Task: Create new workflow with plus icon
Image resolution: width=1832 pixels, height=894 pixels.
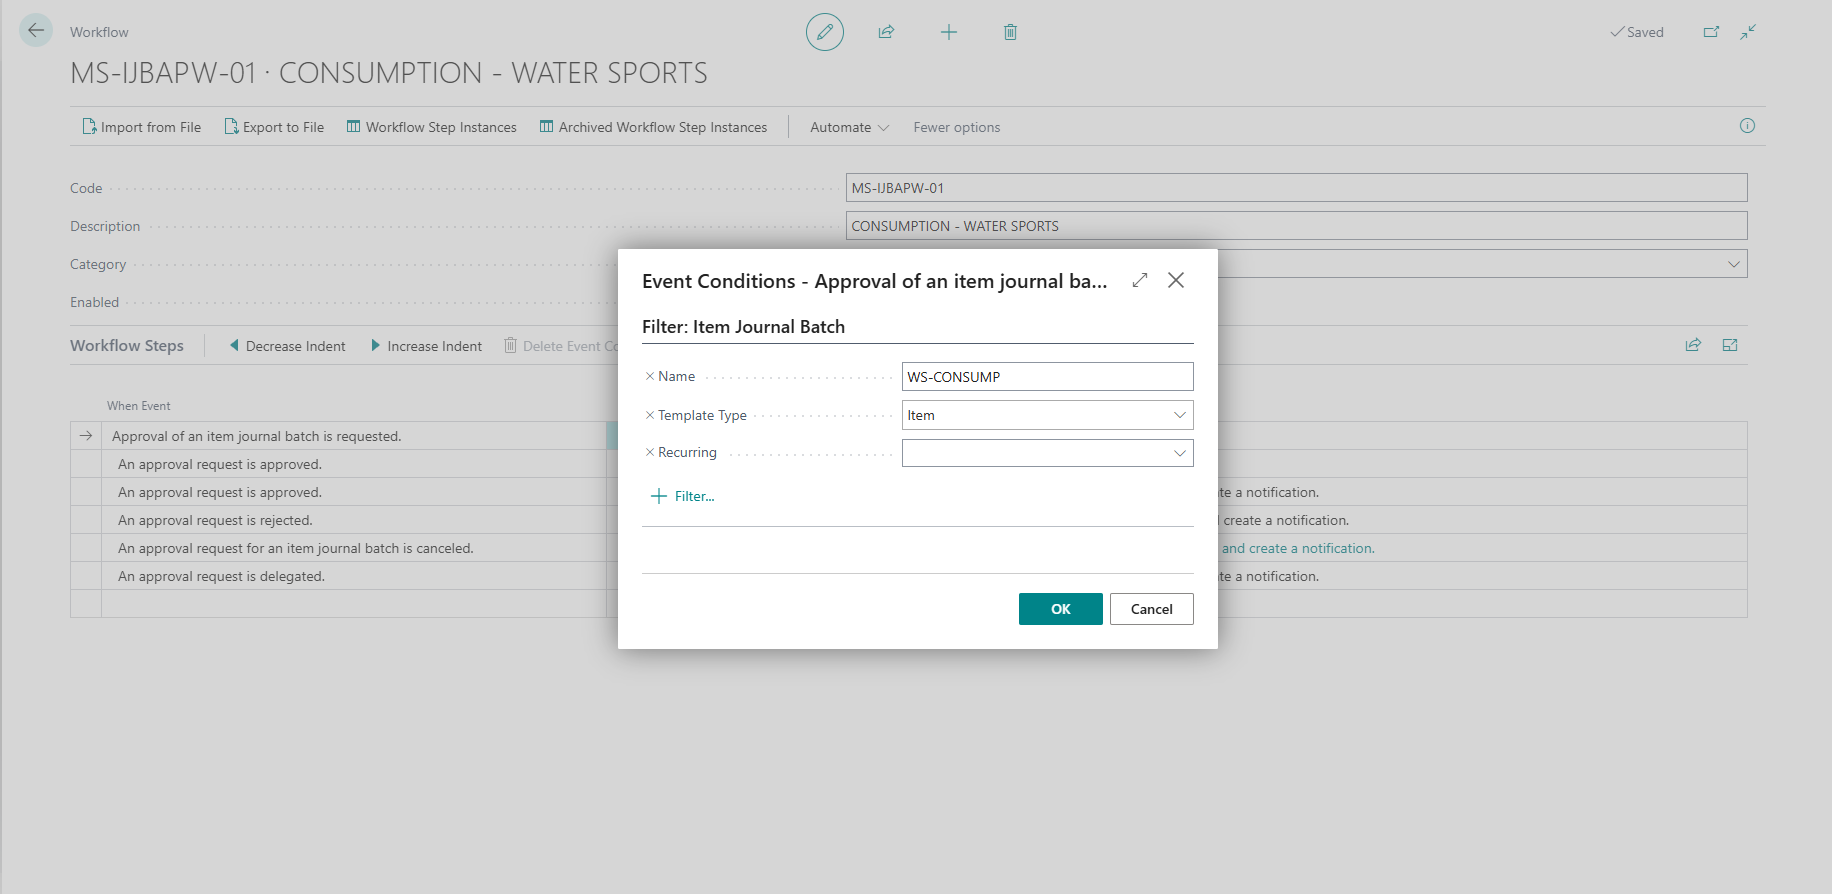Action: pyautogui.click(x=949, y=32)
